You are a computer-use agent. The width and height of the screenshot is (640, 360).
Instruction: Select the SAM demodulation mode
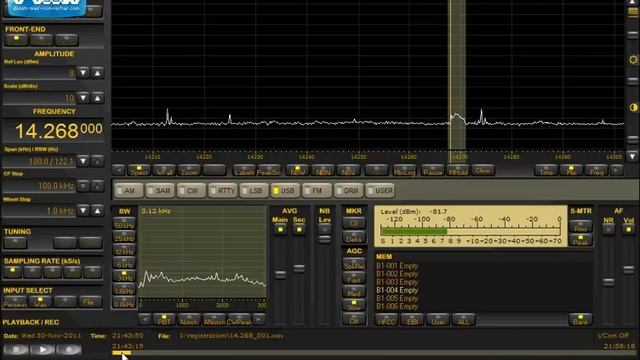(160, 191)
